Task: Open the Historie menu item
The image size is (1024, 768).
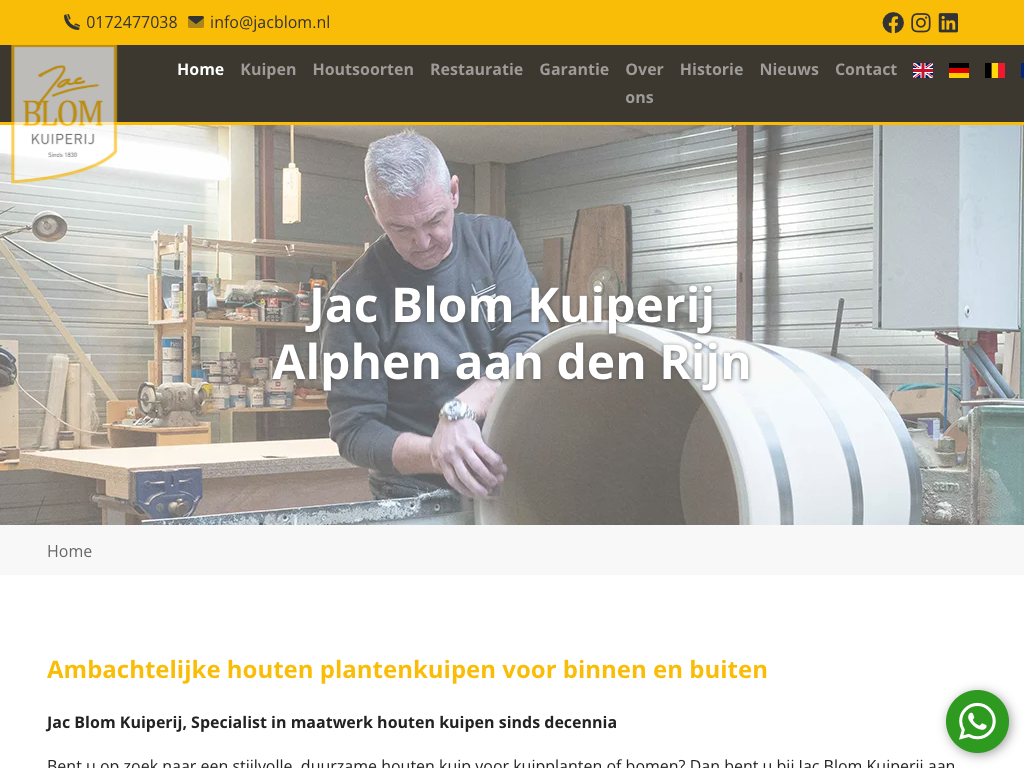Action: coord(711,69)
